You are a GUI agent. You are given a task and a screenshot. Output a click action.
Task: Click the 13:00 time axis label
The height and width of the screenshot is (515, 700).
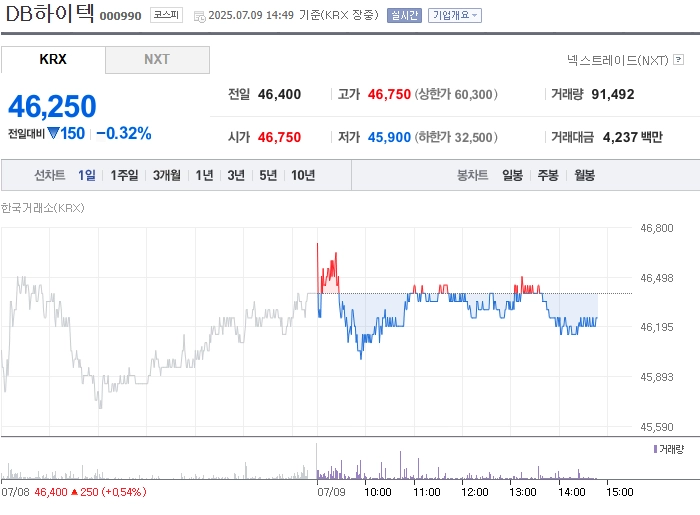tap(522, 492)
